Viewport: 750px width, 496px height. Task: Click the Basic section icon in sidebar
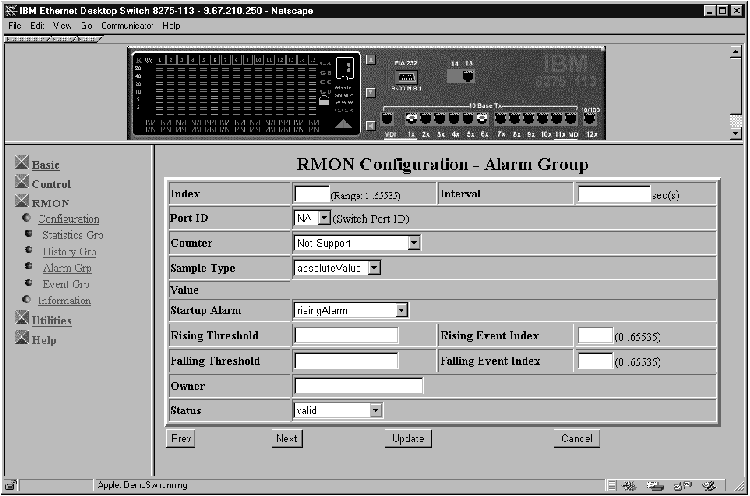click(23, 164)
